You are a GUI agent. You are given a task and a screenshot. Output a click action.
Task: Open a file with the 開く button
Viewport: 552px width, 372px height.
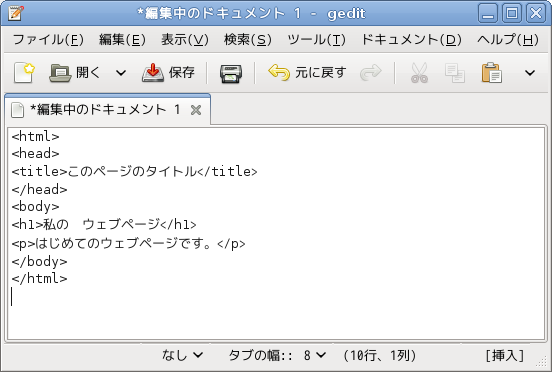74,73
